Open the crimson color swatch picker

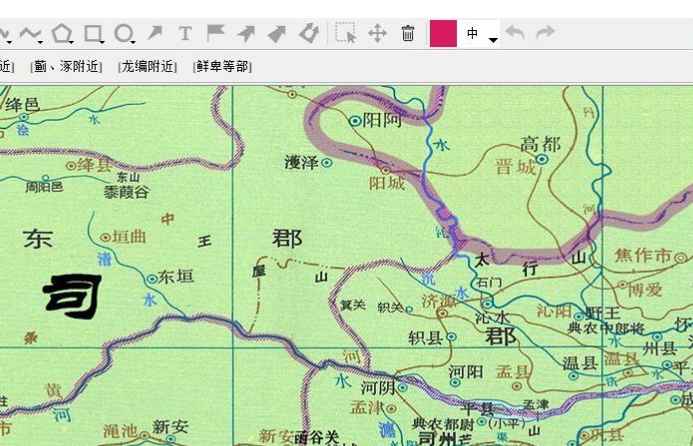pyautogui.click(x=443, y=33)
